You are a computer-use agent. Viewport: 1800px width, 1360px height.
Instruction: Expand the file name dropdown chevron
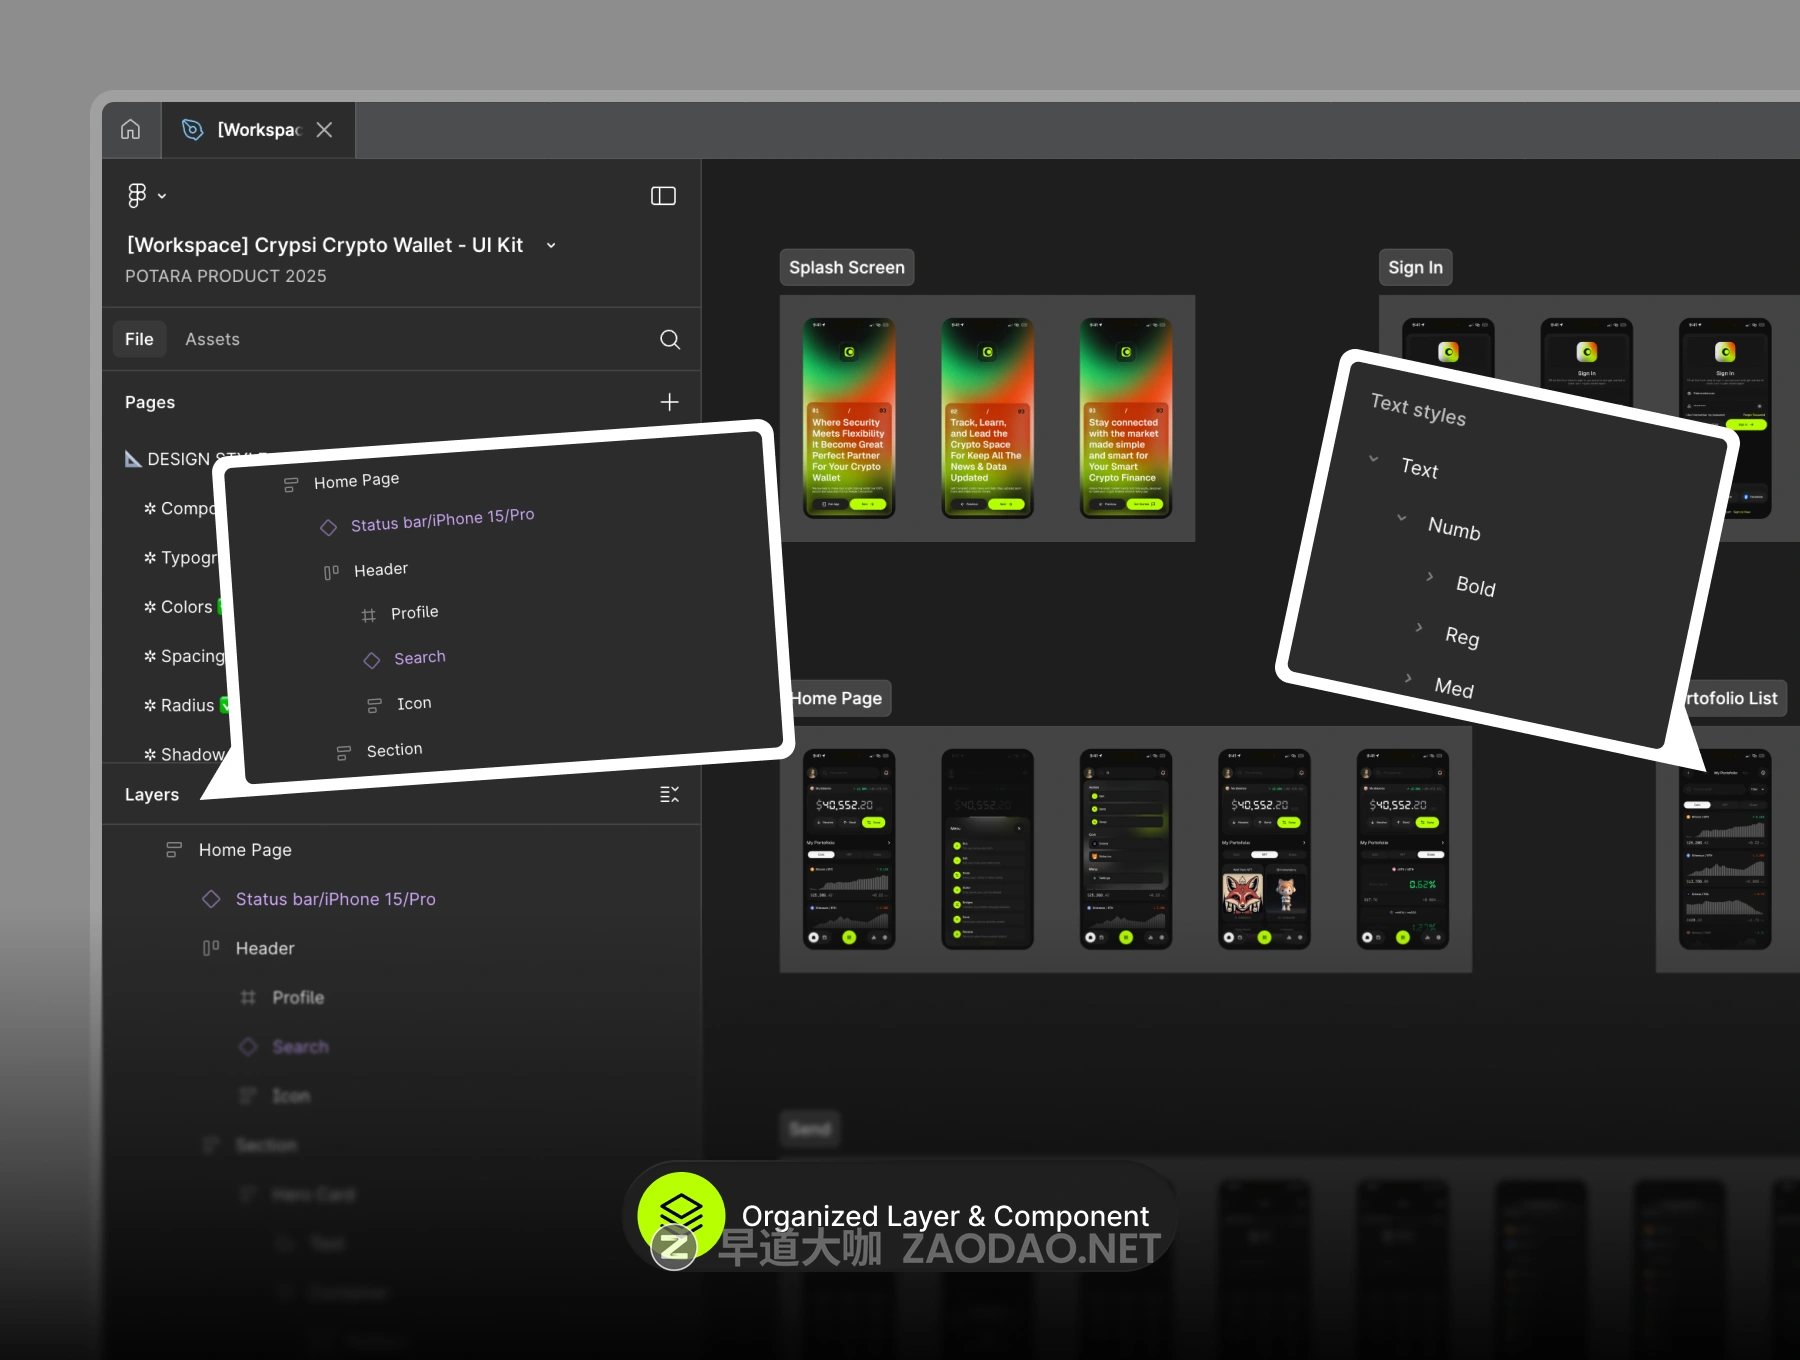click(551, 246)
